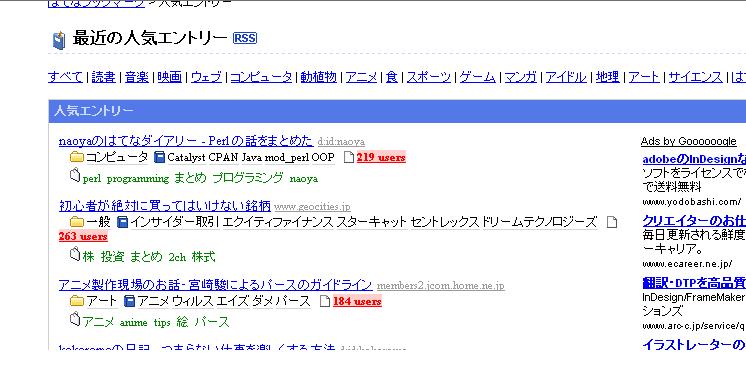Click the bookmark icon beside the page heading
This screenshot has height=384, width=746.
(x=59, y=40)
